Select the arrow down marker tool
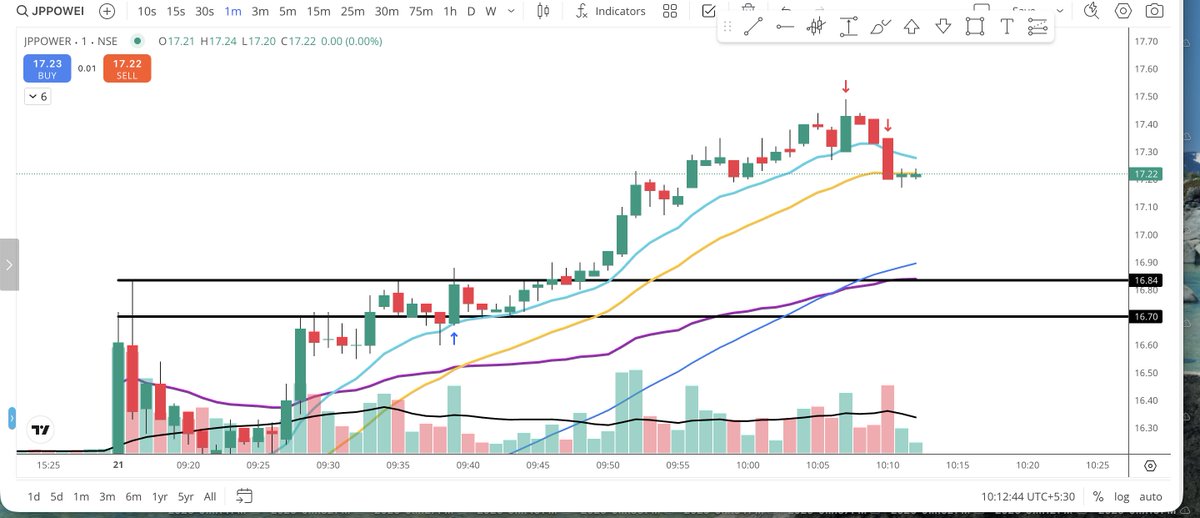Viewport: 1200px width, 518px height. click(x=943, y=27)
